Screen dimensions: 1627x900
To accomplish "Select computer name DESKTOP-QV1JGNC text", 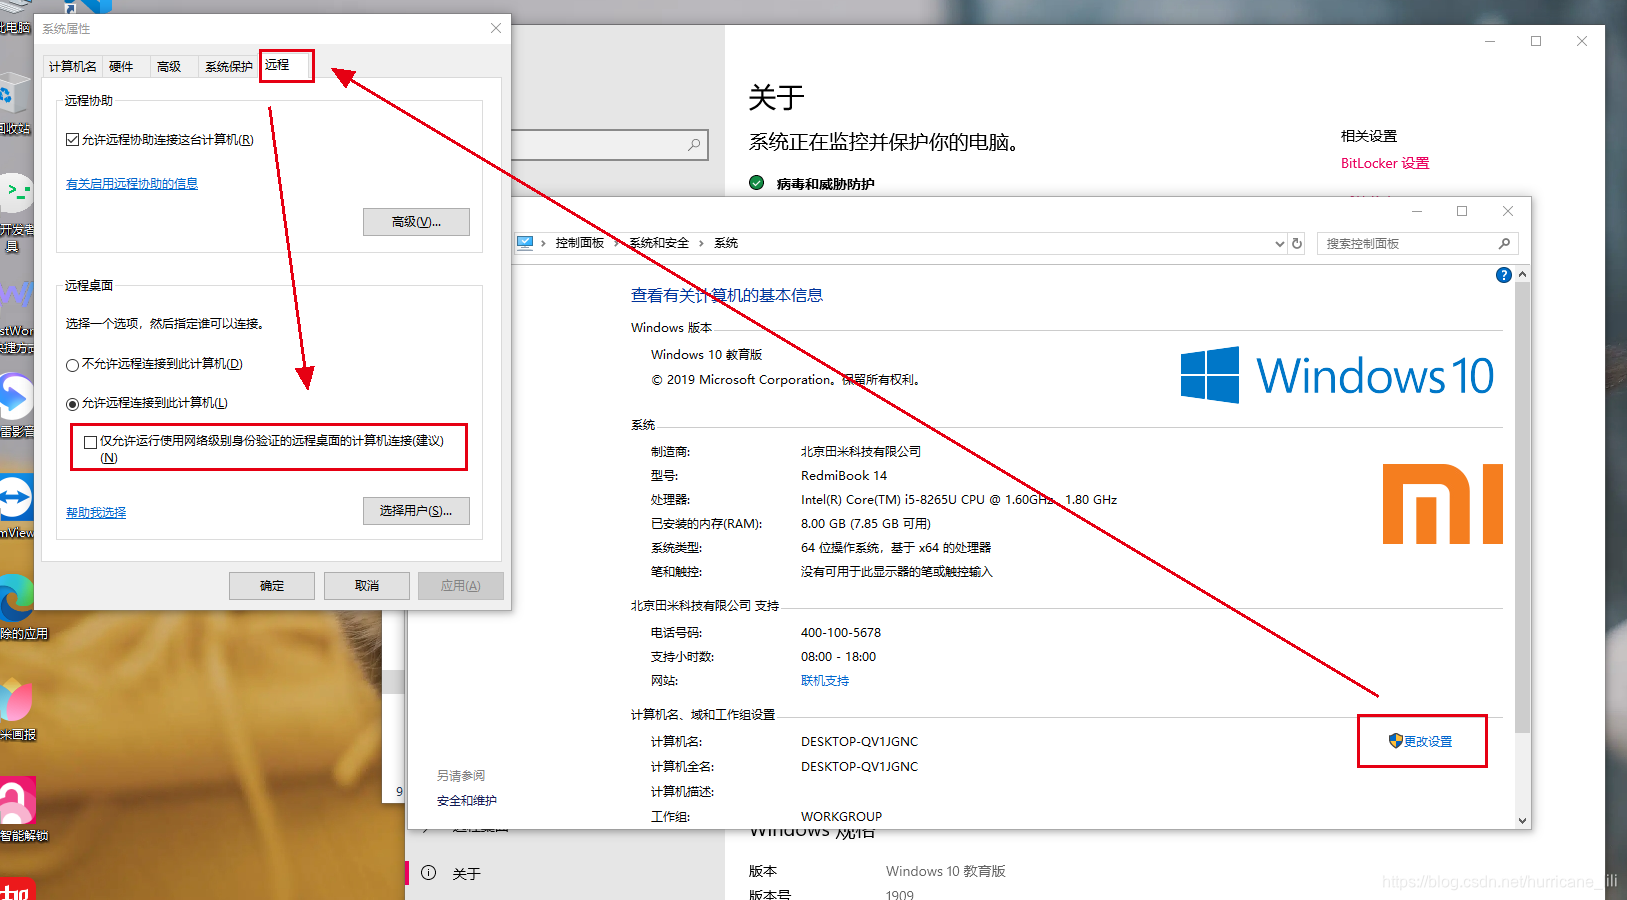I will pos(859,742).
